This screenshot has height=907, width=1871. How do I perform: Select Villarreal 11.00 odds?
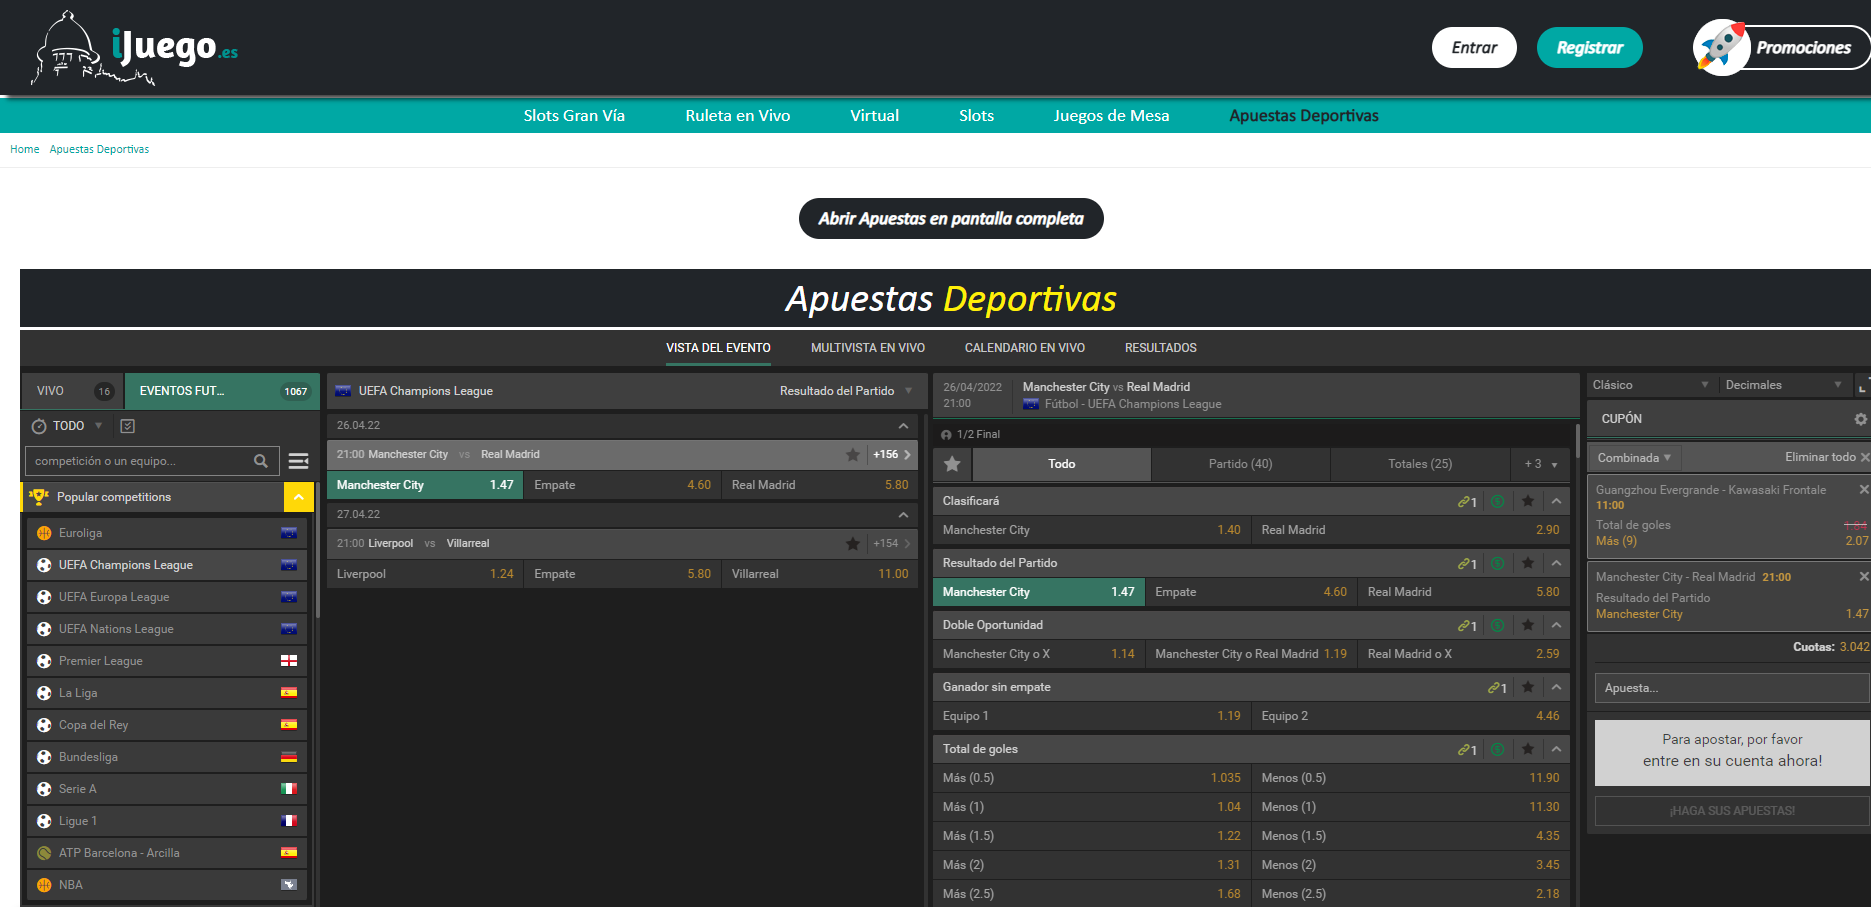(820, 574)
